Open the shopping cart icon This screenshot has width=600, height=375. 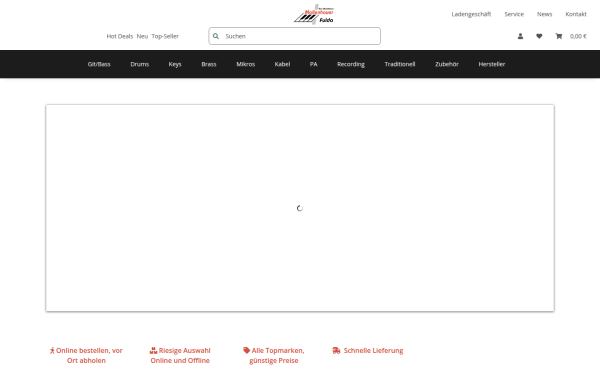coord(559,36)
